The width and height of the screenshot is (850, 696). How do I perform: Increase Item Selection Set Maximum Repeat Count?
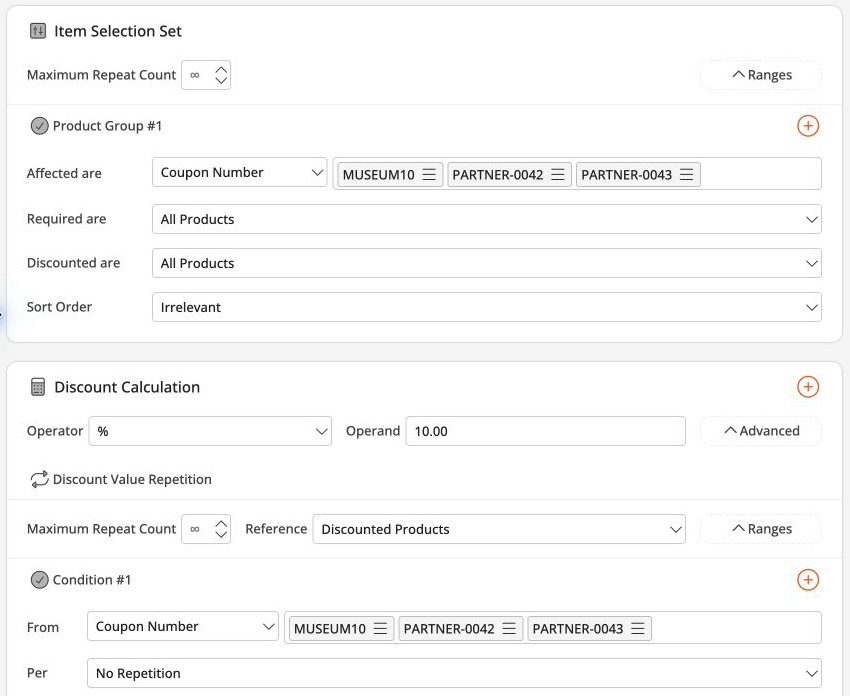coord(221,69)
